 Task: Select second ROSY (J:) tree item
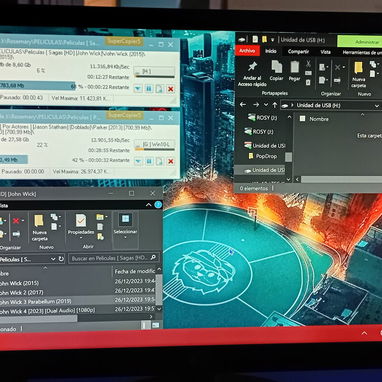pyautogui.click(x=260, y=132)
